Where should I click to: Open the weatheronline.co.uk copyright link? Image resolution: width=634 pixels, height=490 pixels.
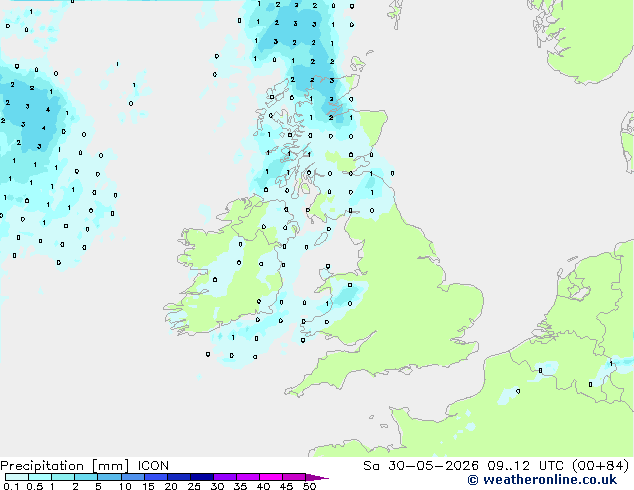point(542,480)
